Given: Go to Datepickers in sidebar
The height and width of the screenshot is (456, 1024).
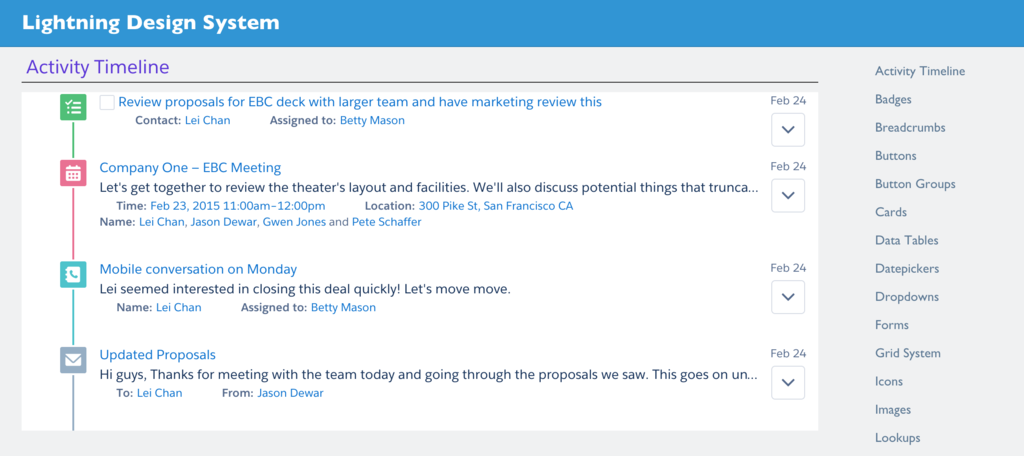Looking at the screenshot, I should (x=907, y=268).
